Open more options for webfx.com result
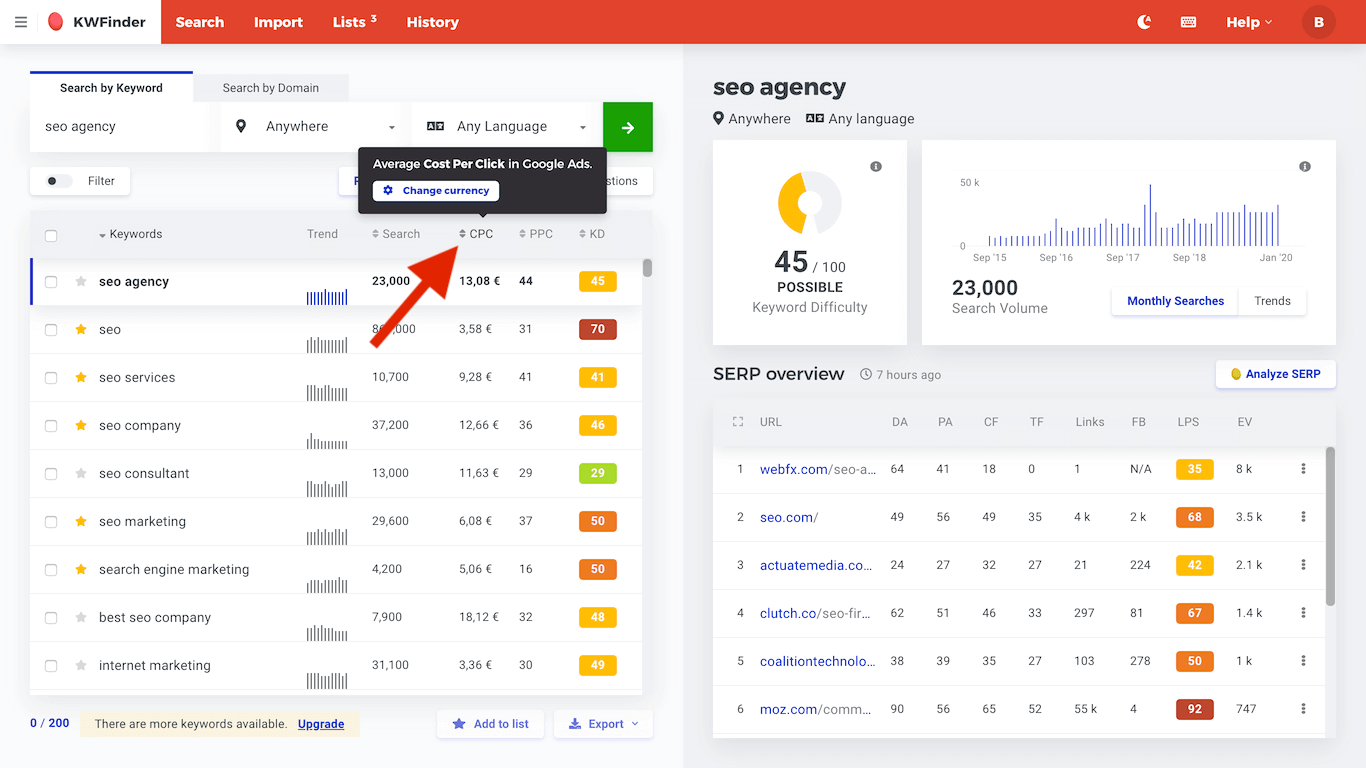 click(1303, 469)
